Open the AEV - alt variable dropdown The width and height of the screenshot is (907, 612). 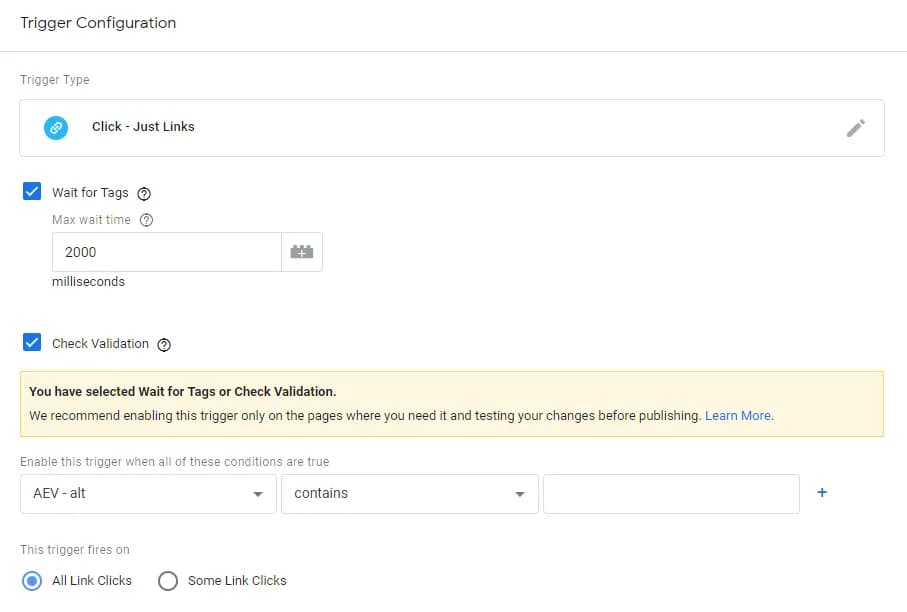[x=148, y=494]
